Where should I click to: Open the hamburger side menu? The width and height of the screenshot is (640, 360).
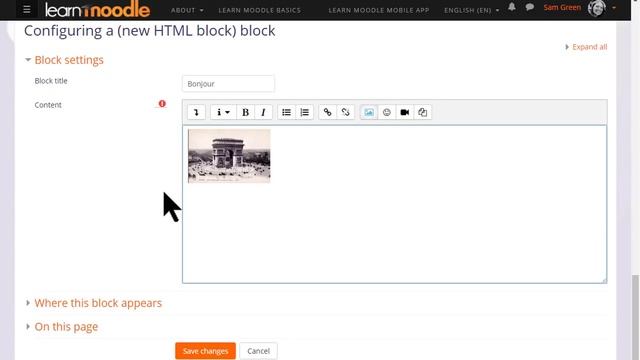[x=27, y=9]
